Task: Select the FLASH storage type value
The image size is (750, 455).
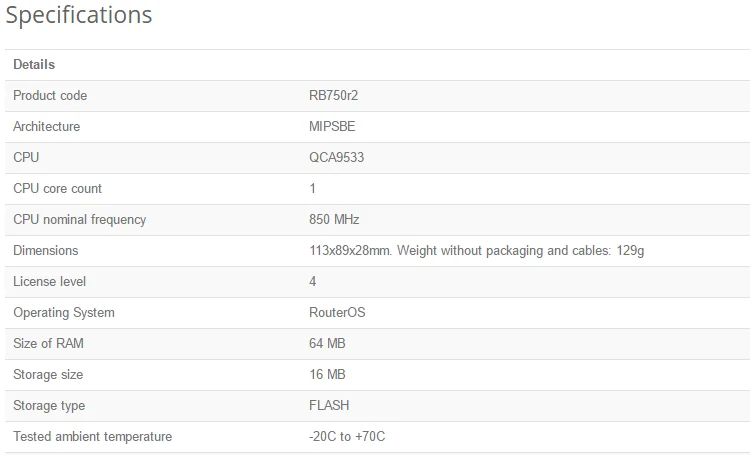Action: pyautogui.click(x=329, y=405)
